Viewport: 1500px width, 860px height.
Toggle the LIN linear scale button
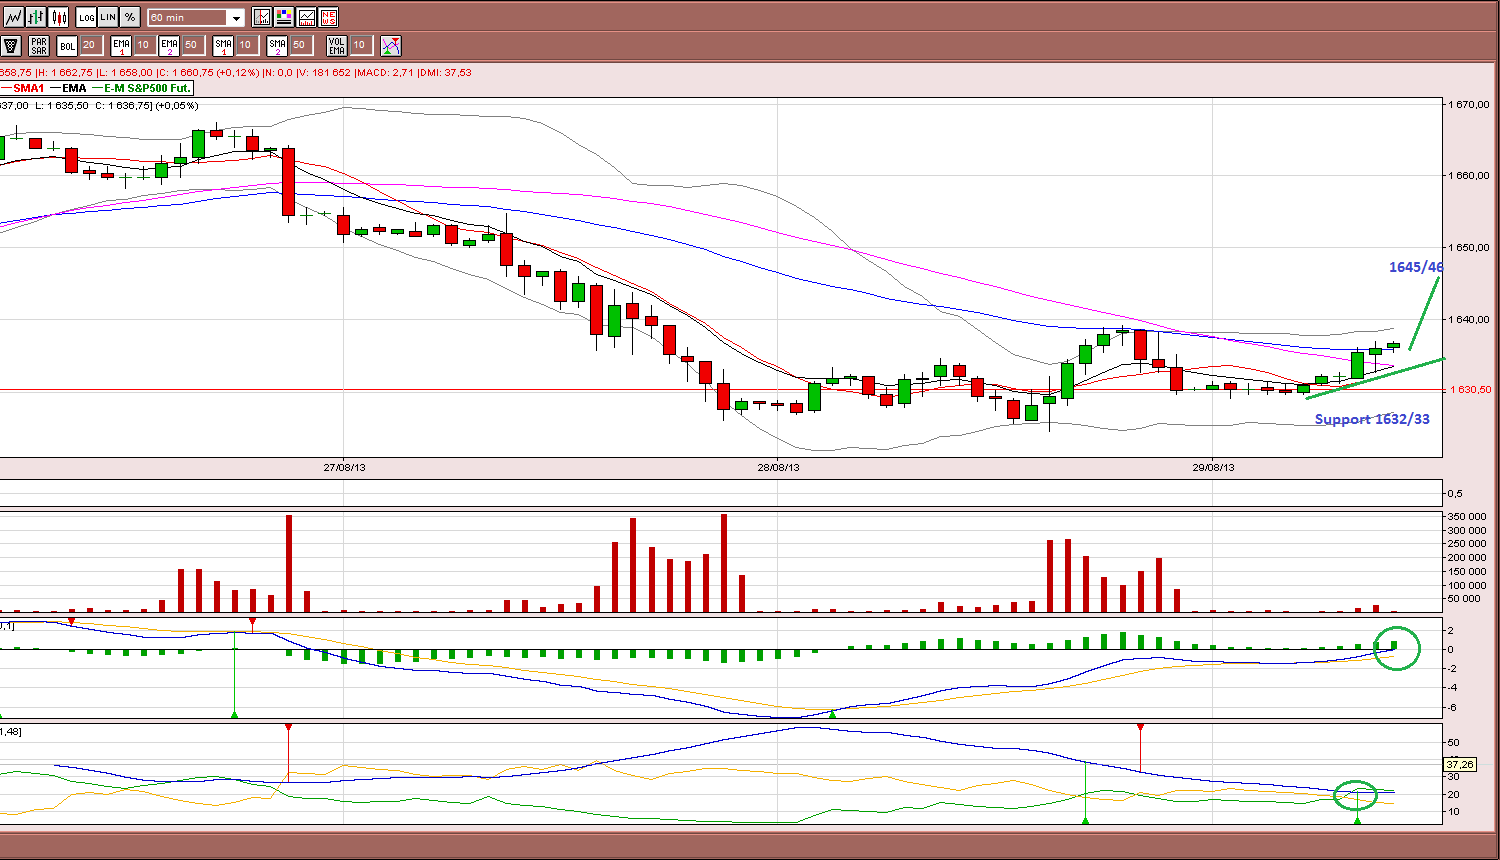(108, 17)
